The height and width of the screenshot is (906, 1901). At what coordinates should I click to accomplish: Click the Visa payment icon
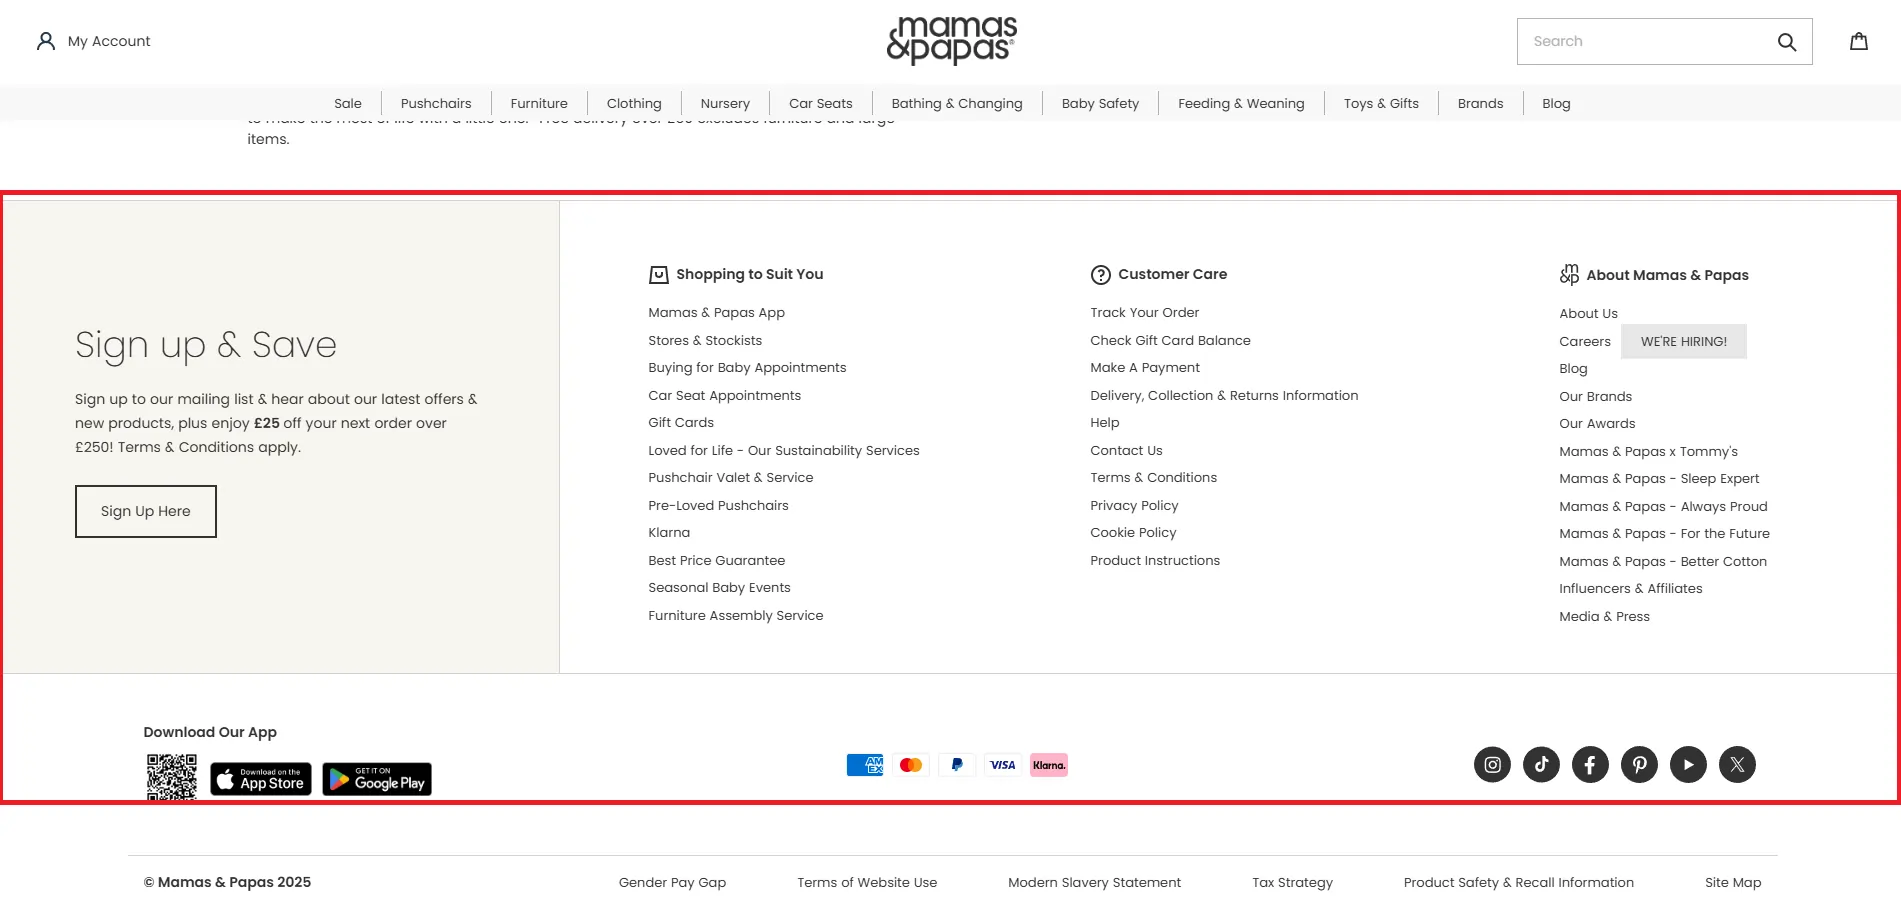tap(1003, 765)
